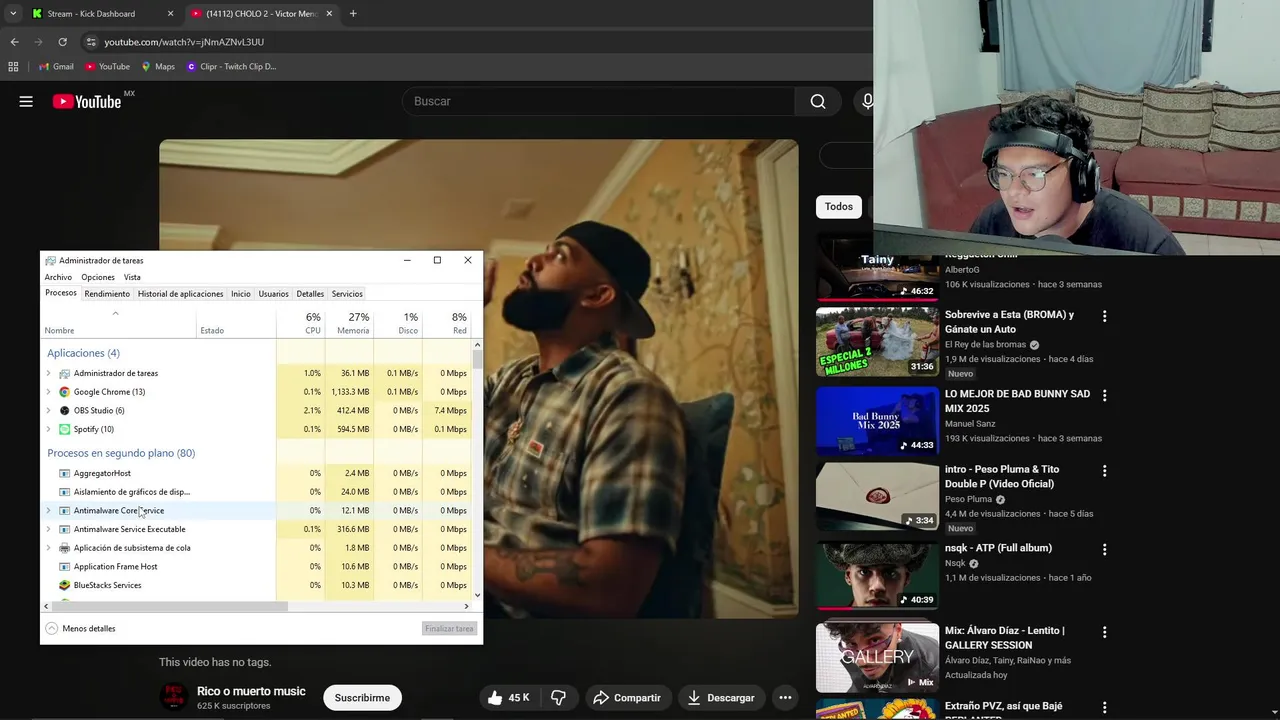Open Clipr - Twitch Clip bookmark

tap(231, 67)
